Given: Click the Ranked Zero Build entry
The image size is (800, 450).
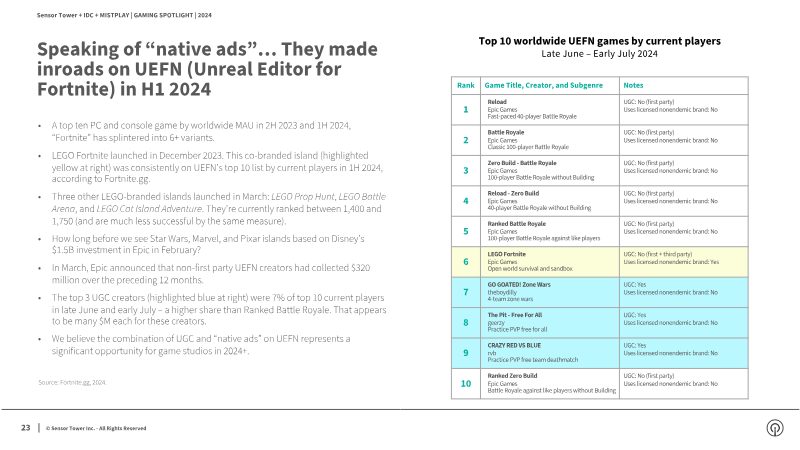Looking at the screenshot, I should pos(512,376).
